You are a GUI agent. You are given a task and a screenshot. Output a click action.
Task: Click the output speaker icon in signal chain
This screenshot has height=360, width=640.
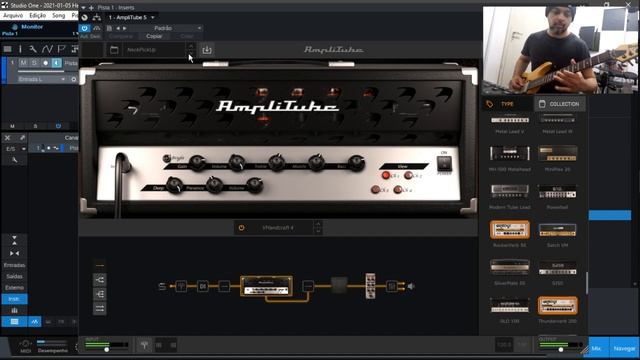click(411, 287)
